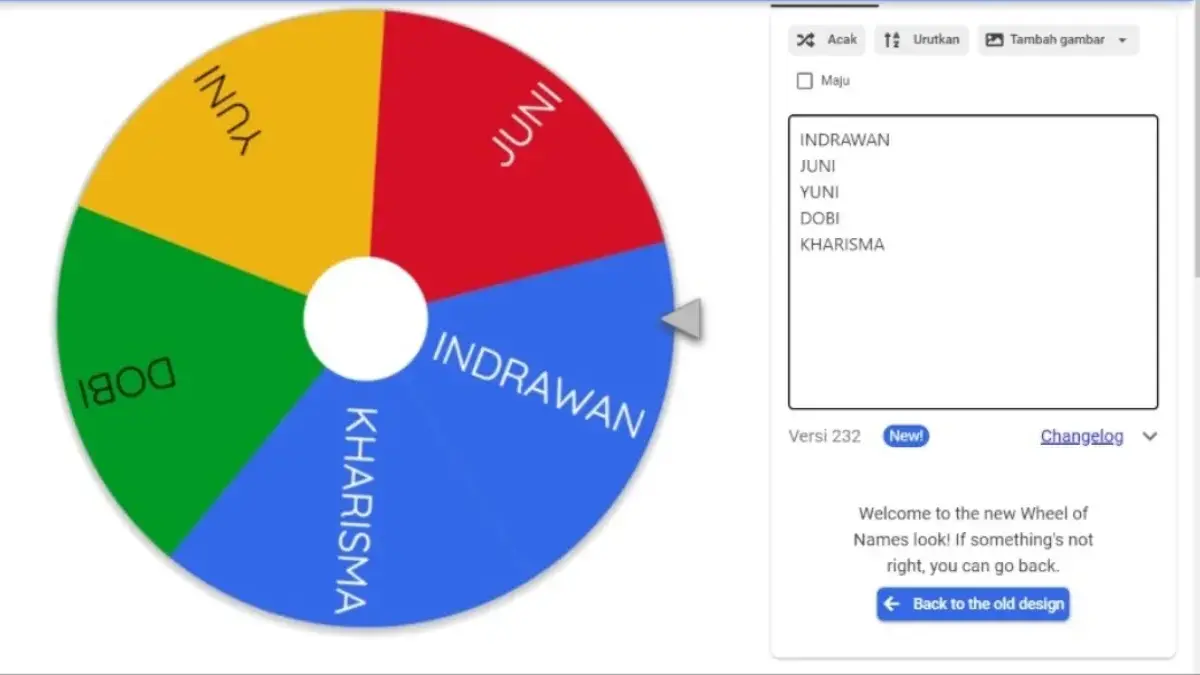Viewport: 1200px width, 675px height.
Task: Click the sort icon in Urutkan button
Action: point(892,40)
